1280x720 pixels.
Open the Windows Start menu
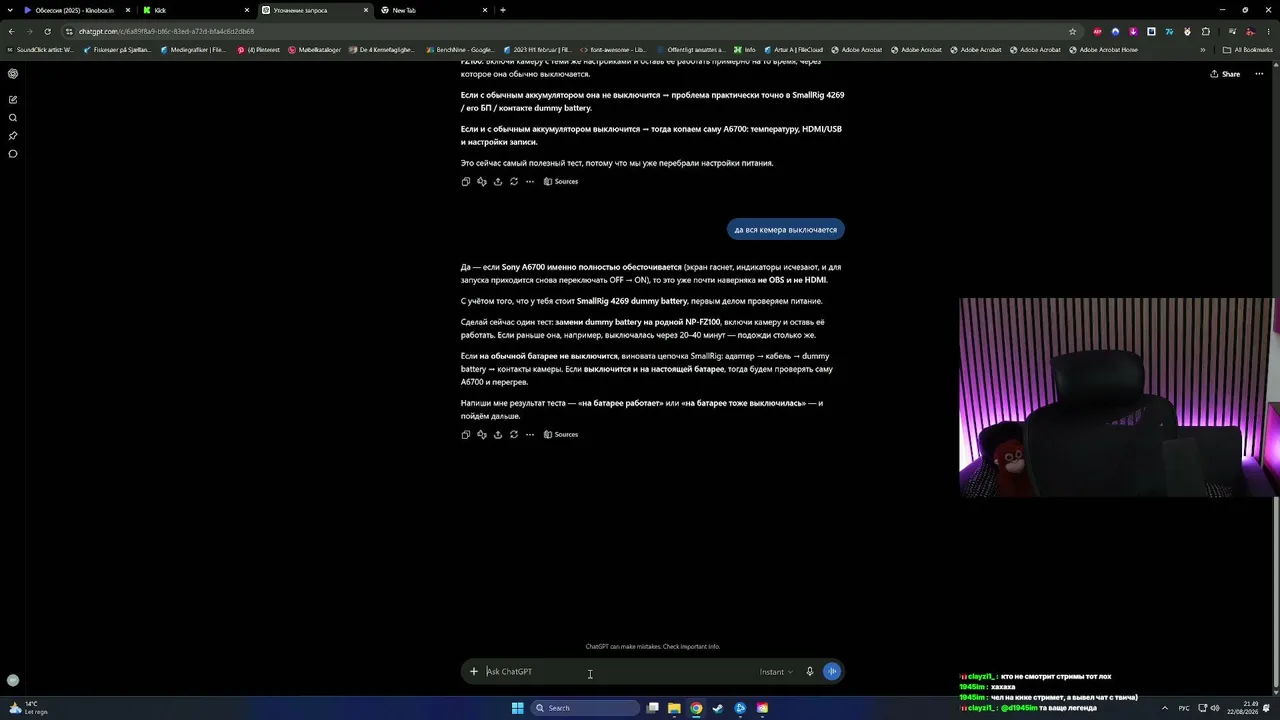pyautogui.click(x=517, y=708)
